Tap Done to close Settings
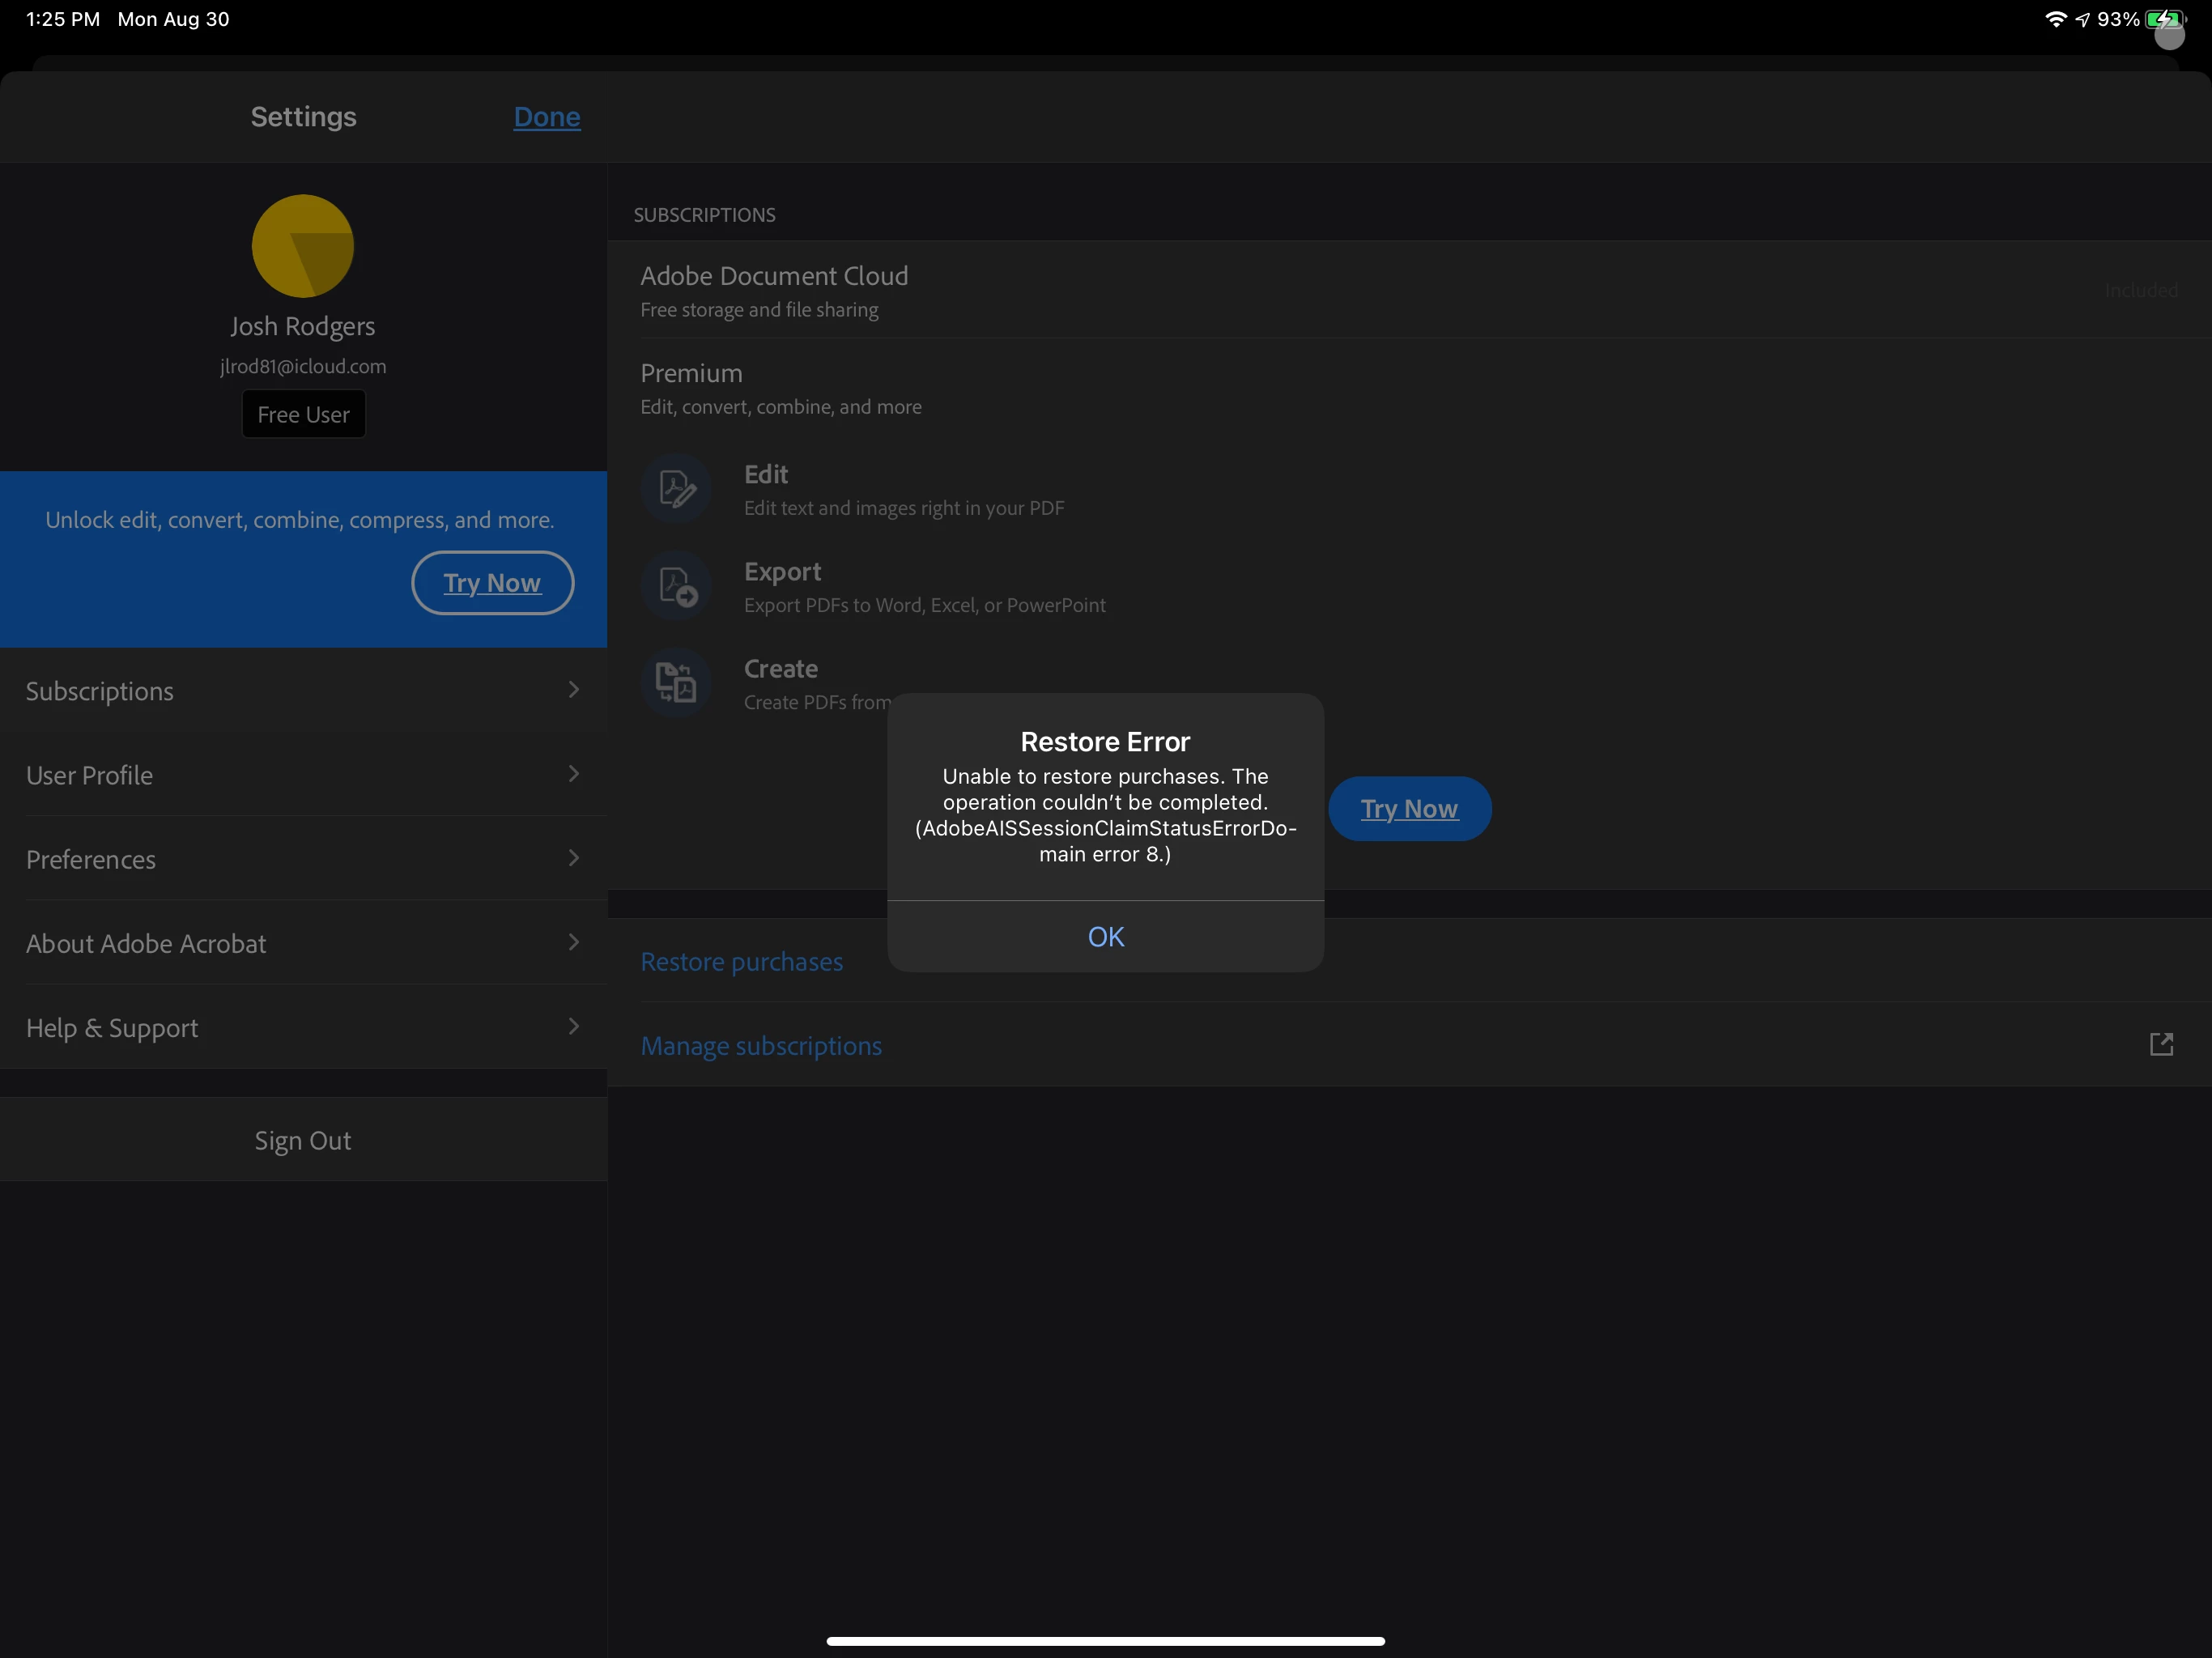 (546, 117)
